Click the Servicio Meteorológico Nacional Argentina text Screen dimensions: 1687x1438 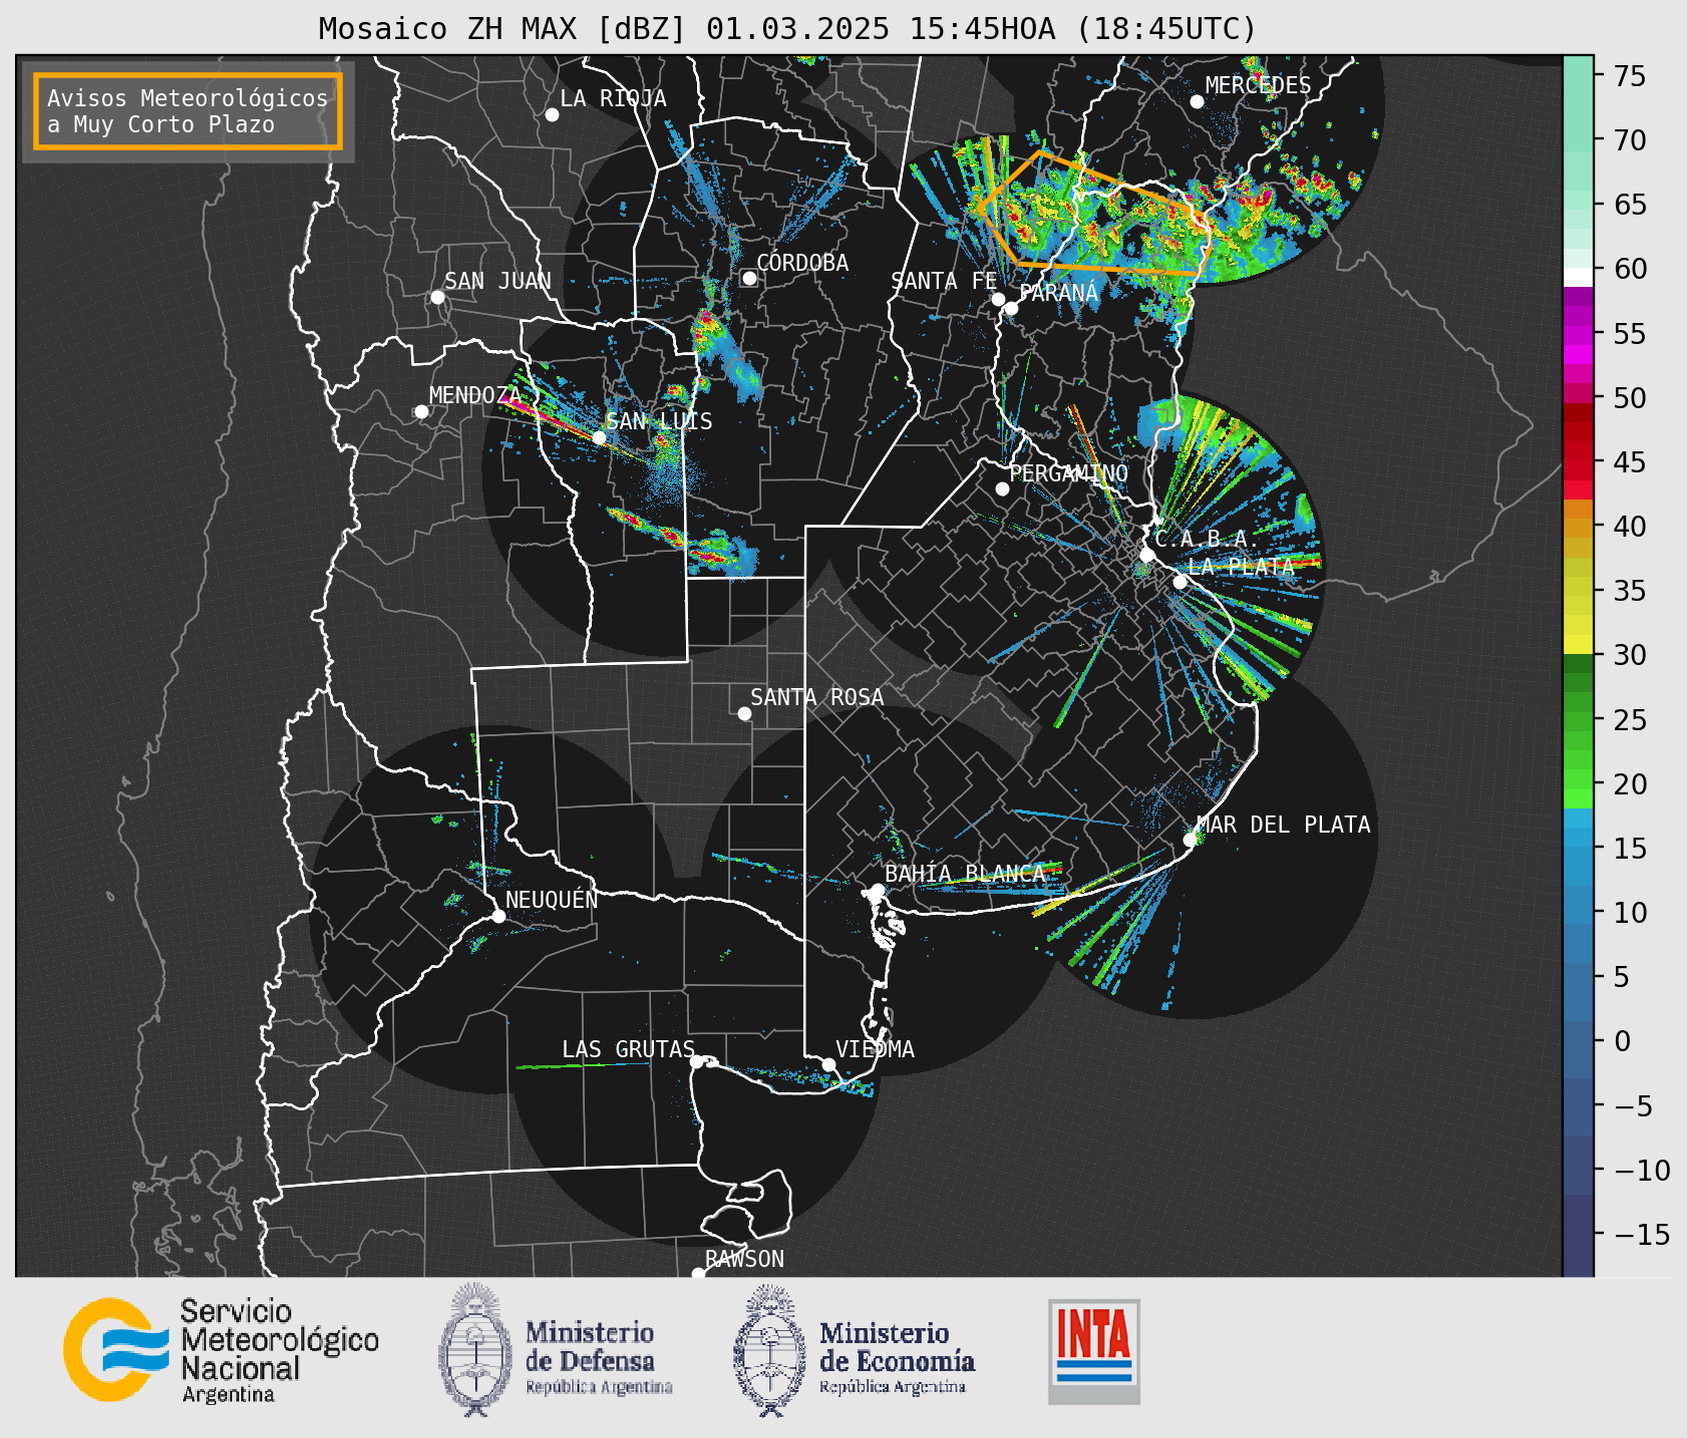[279, 1350]
